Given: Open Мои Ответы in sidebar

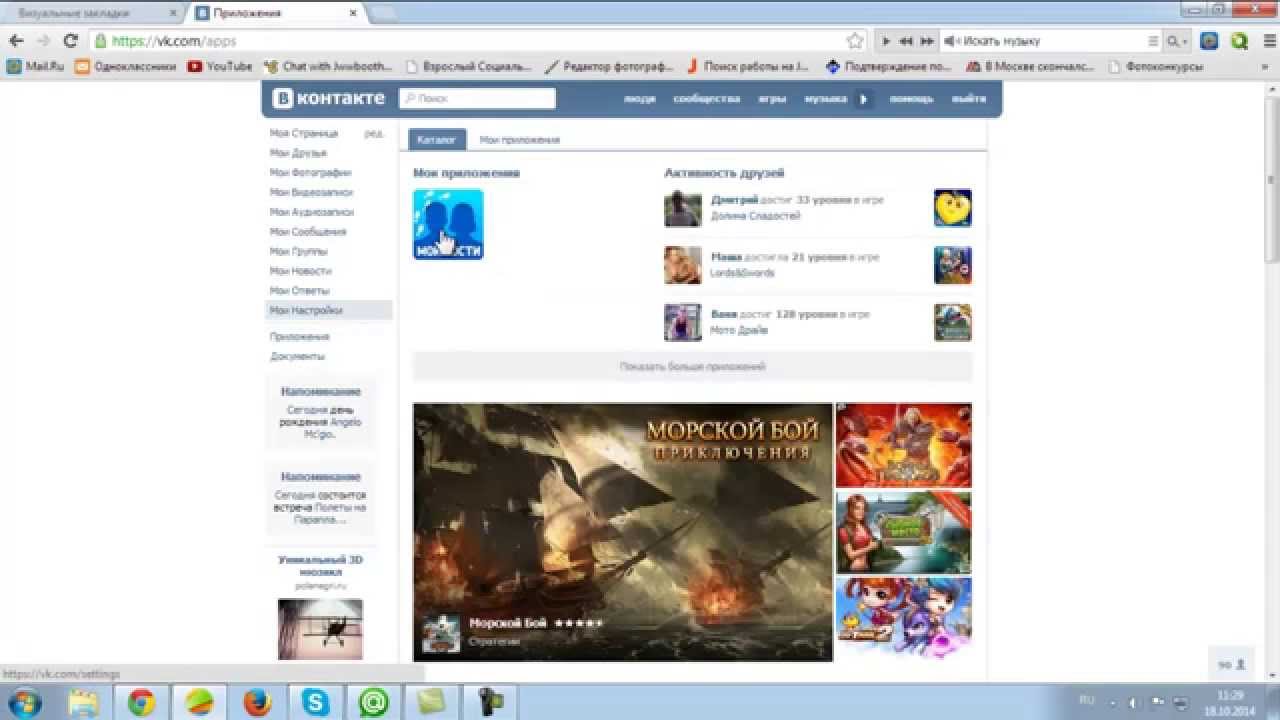Looking at the screenshot, I should point(299,291).
